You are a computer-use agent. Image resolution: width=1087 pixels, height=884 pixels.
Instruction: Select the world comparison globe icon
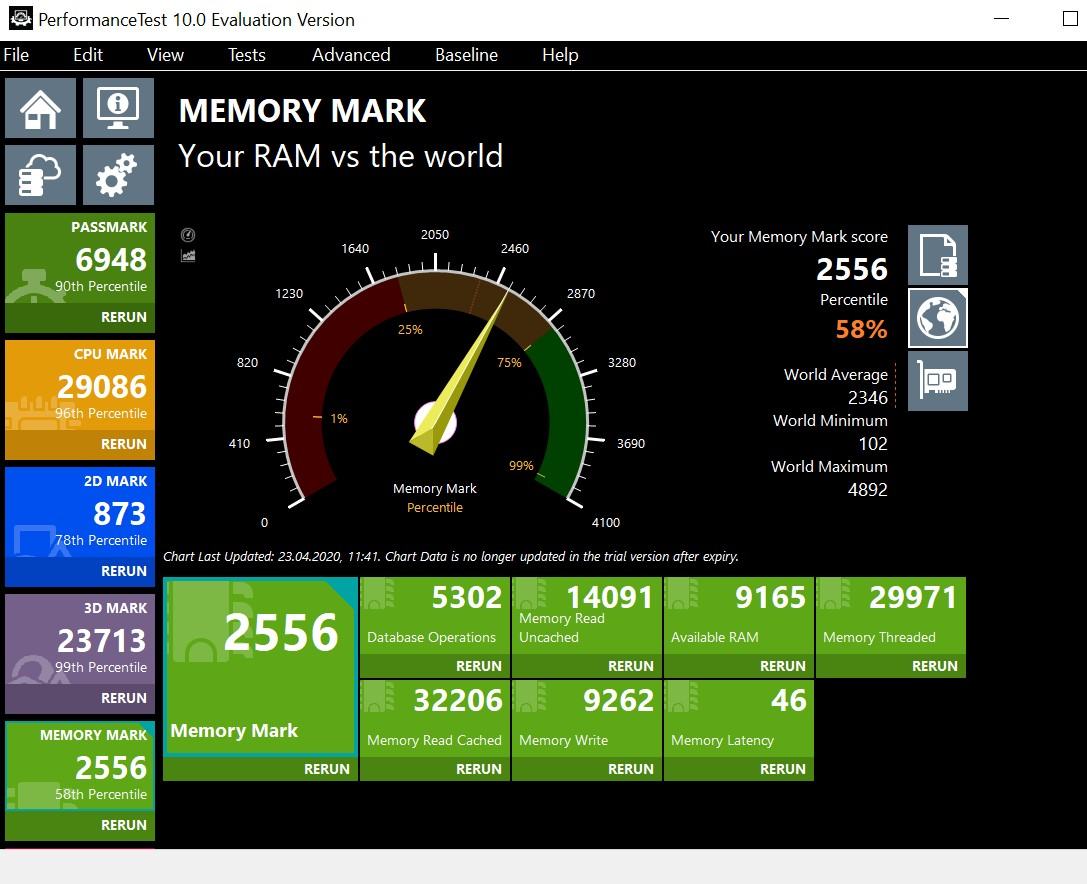937,318
